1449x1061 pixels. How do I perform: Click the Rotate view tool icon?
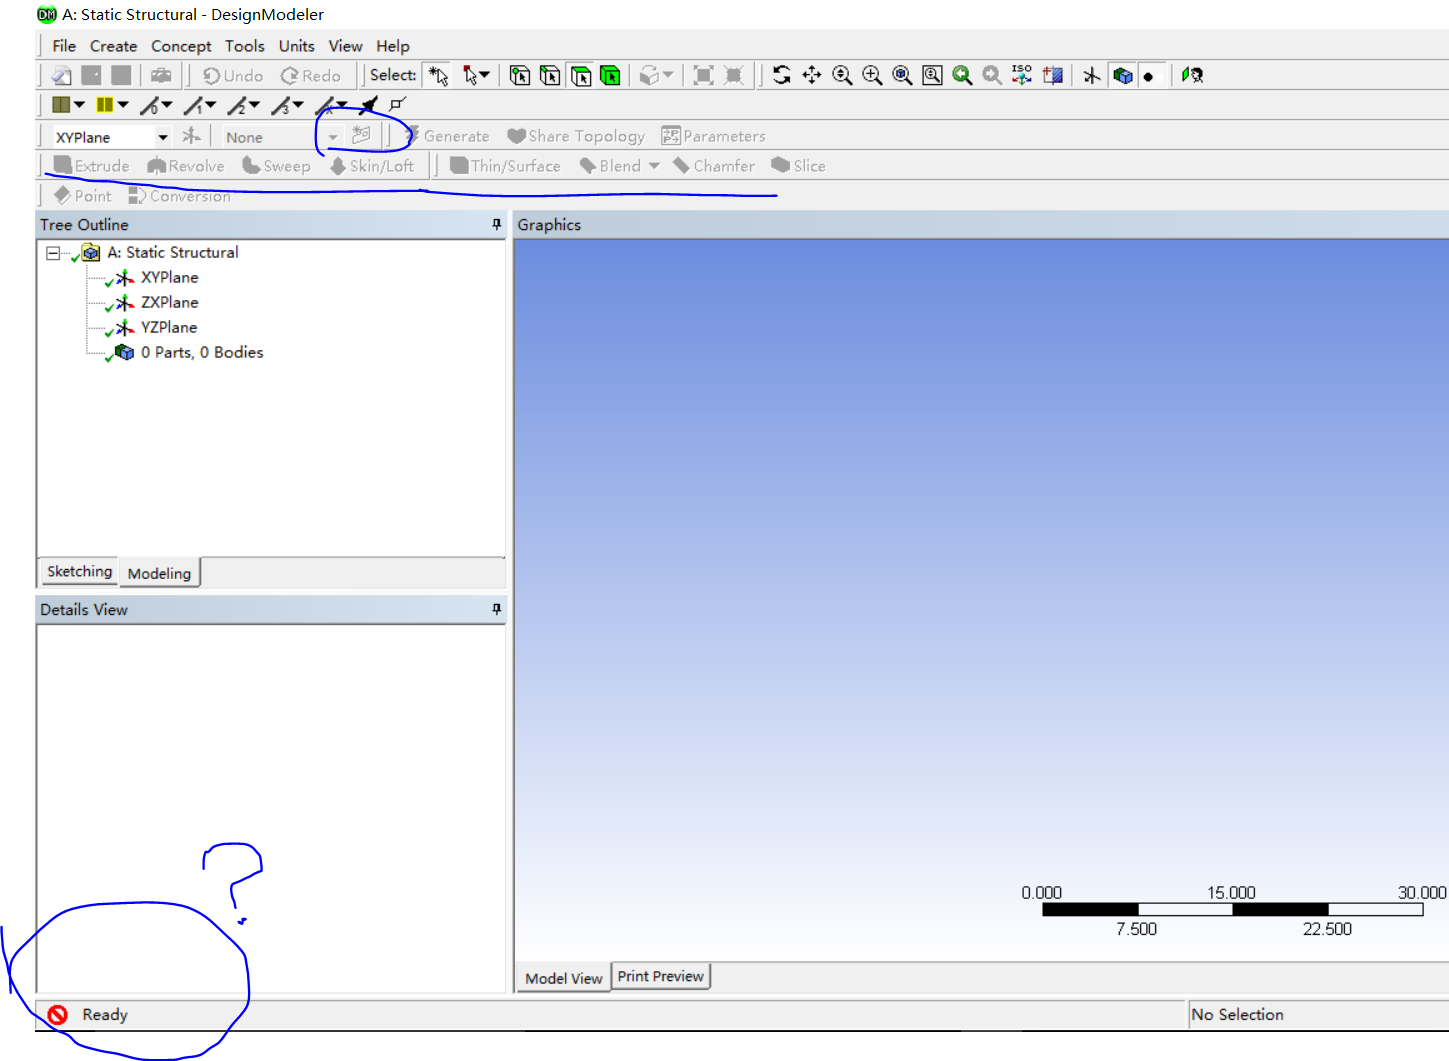782,75
